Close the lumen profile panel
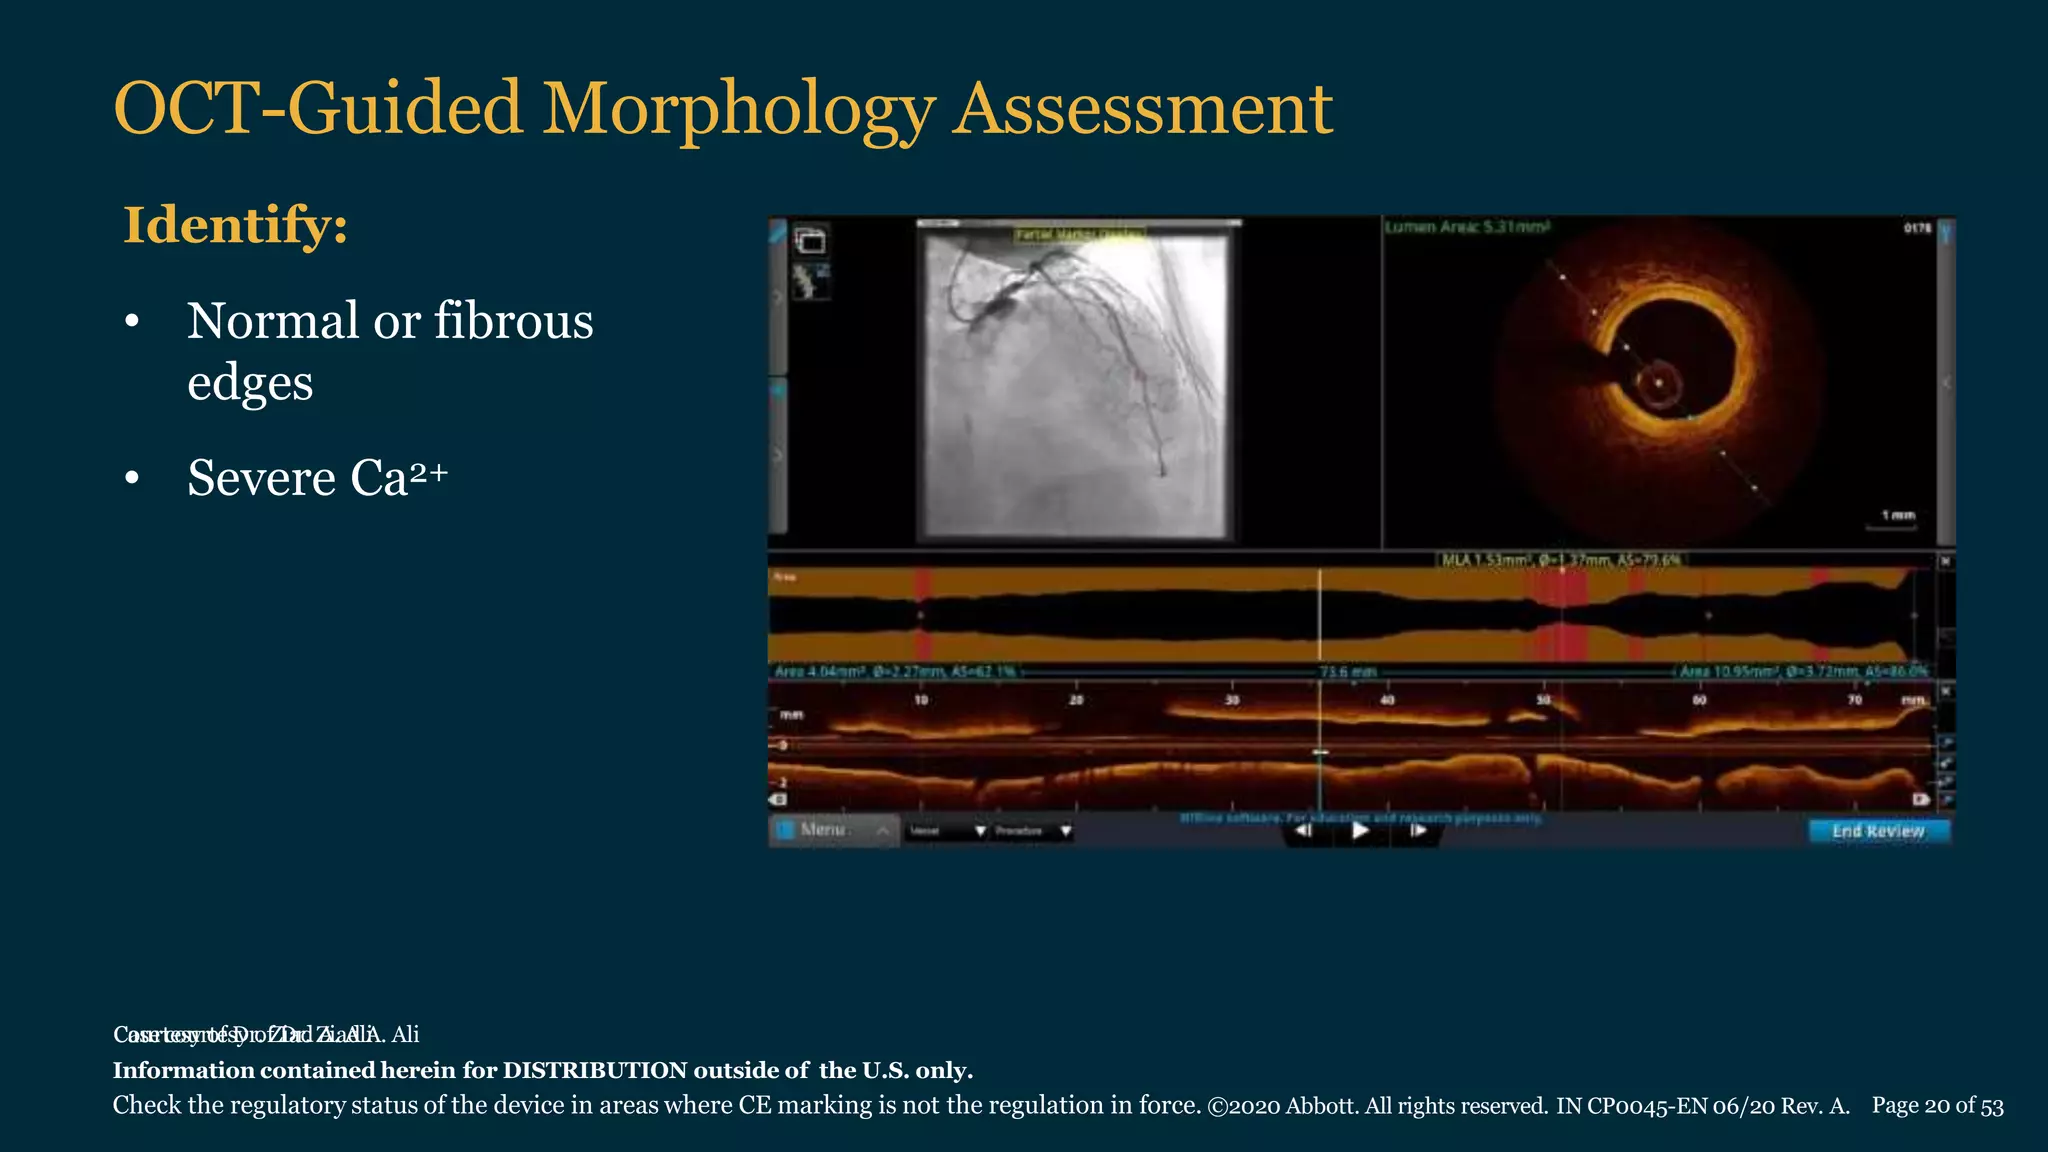The image size is (2048, 1152). 1945,561
